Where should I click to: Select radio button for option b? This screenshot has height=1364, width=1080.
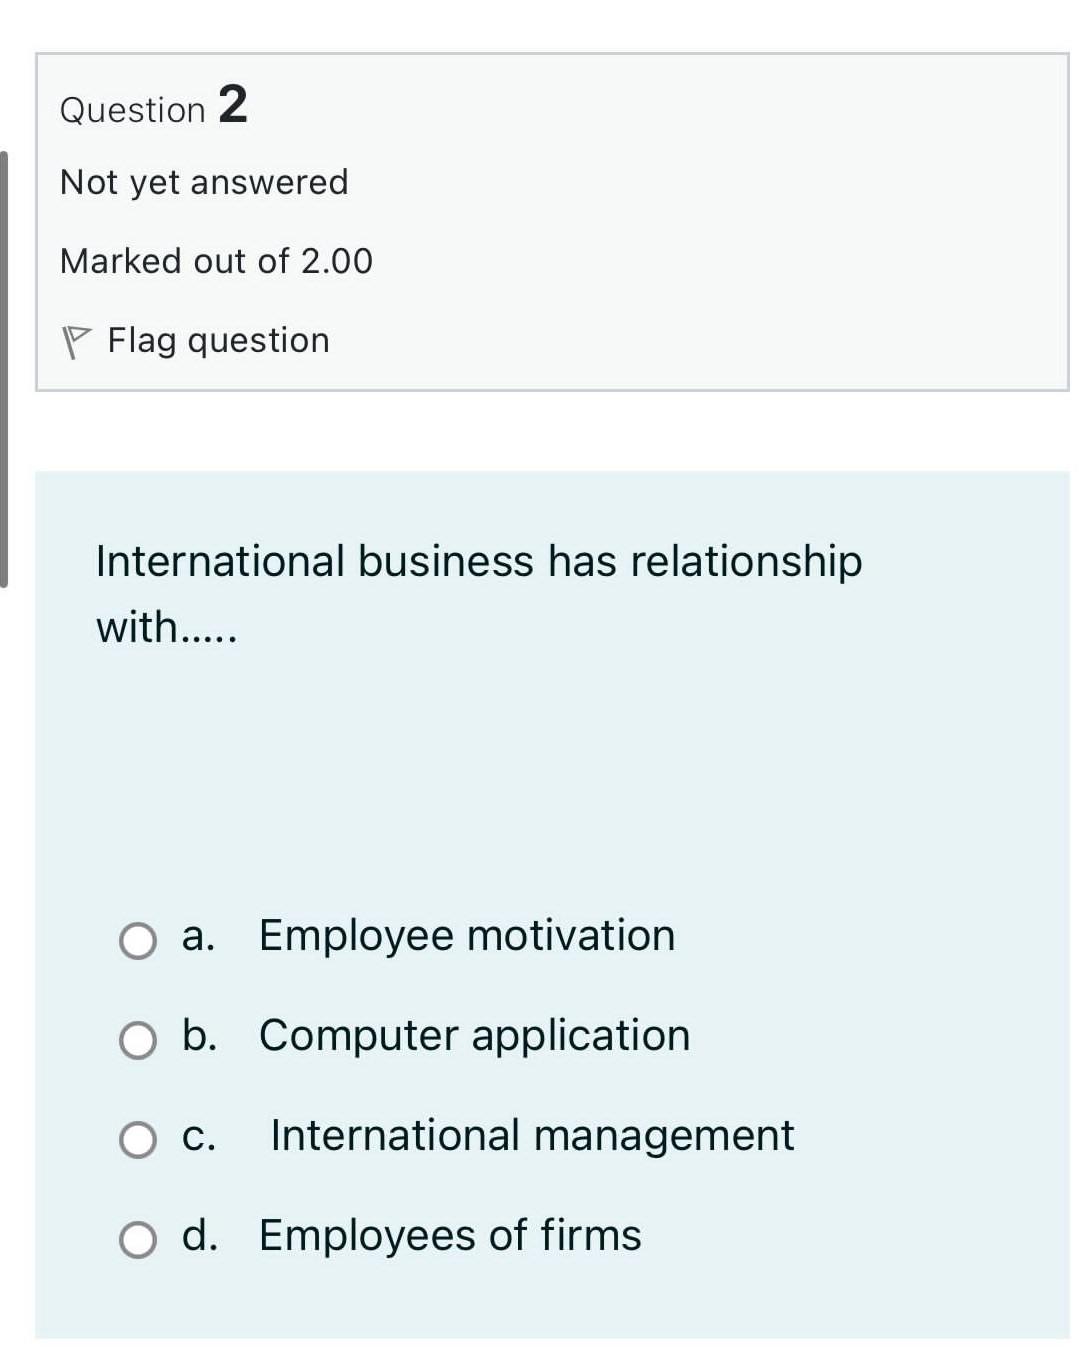(137, 1040)
